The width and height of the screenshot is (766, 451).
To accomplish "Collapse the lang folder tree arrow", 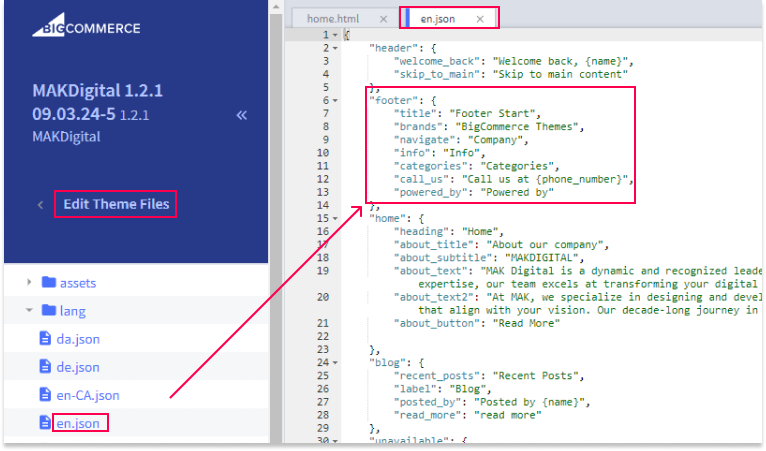I will click(x=29, y=311).
